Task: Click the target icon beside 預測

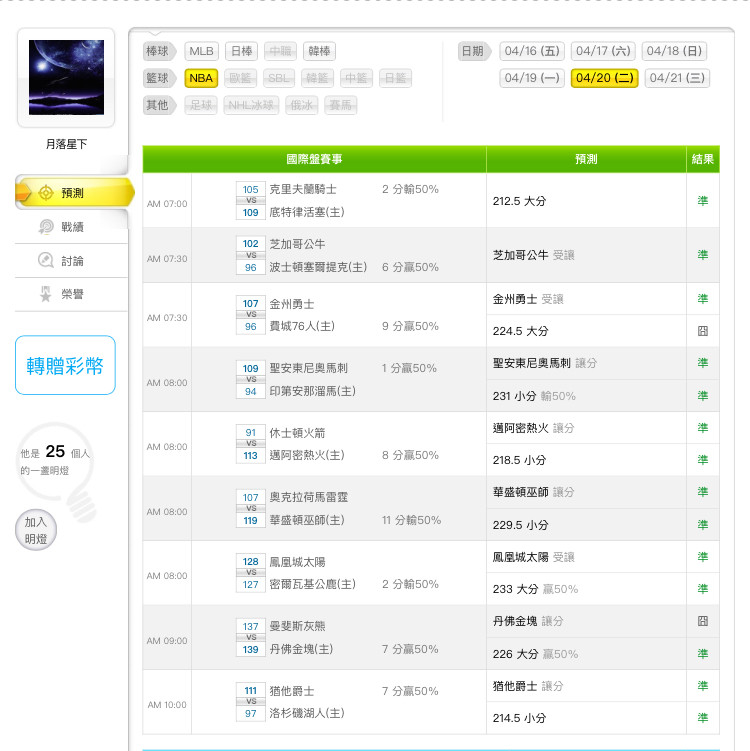Action: pyautogui.click(x=46, y=193)
